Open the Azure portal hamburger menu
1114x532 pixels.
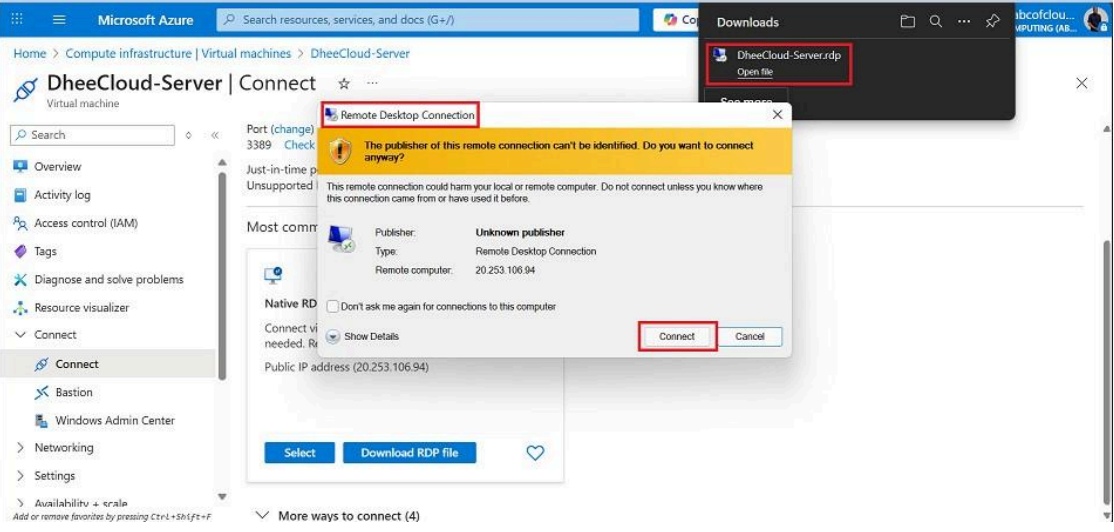(59, 20)
